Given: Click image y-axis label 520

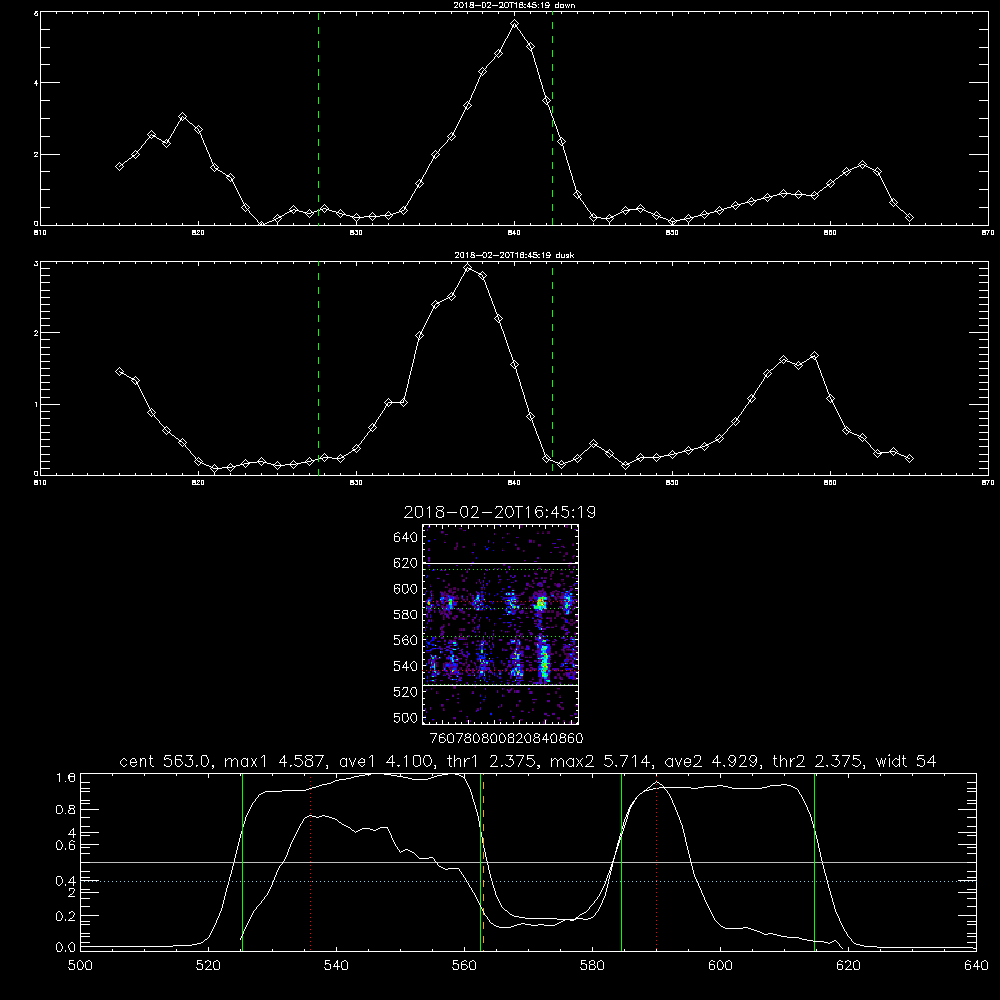Looking at the screenshot, I should pos(405,692).
